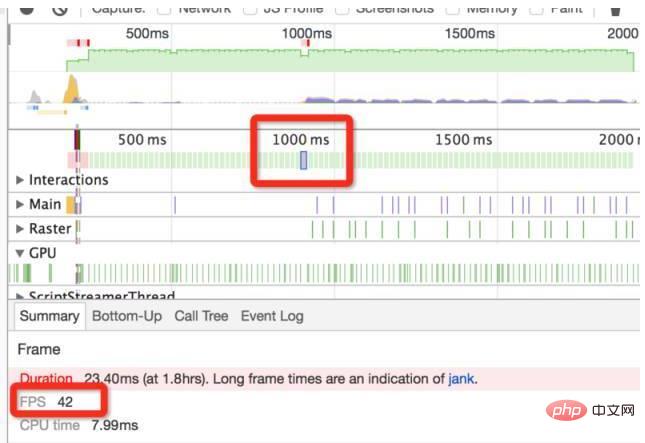Click the 500ms label in the overview
Viewport: 645px width, 443px height.
pos(147,33)
